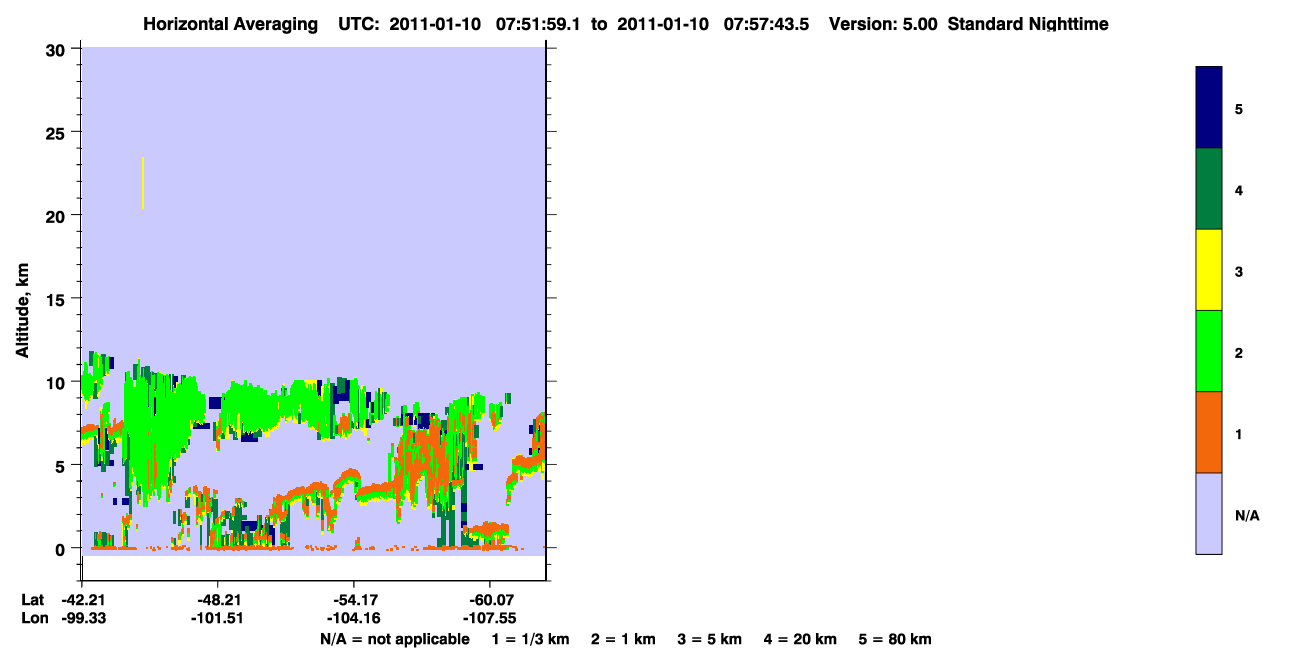Click the '2 = 1 km' legend text
The image size is (1300, 667).
tap(623, 639)
